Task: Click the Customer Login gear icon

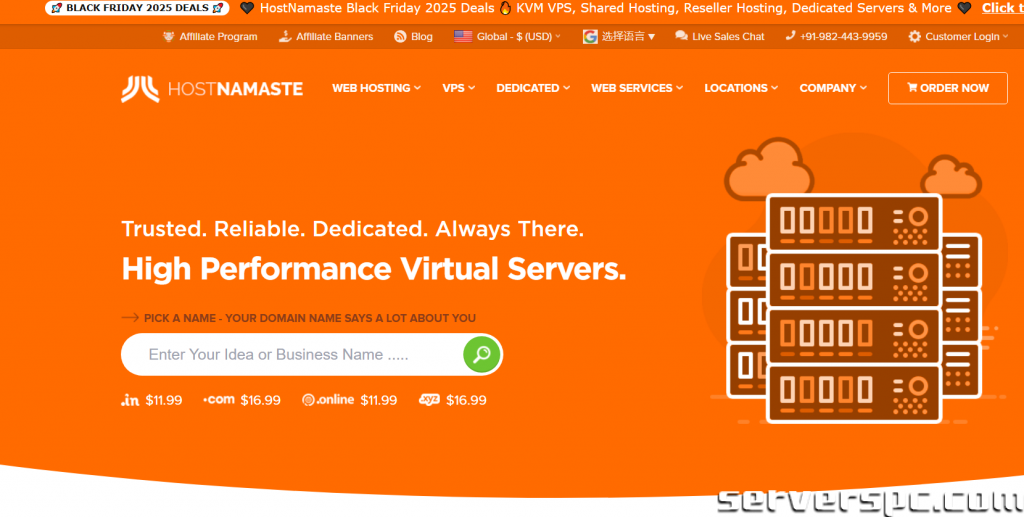Action: pos(914,36)
